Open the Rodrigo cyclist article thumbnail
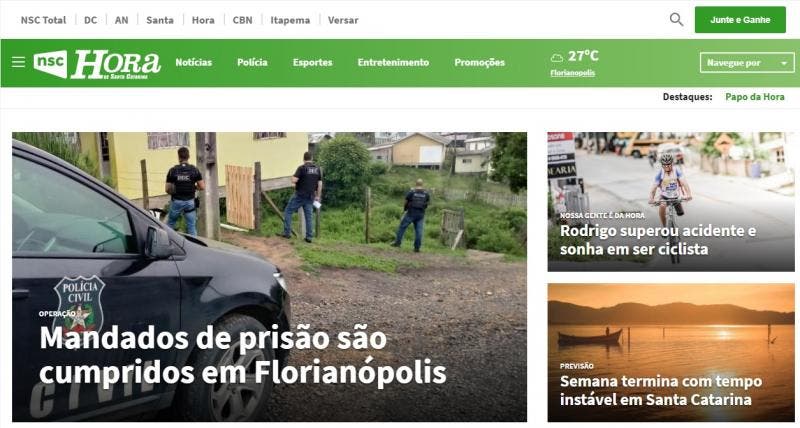Viewport: 800px width, 428px height. coord(671,202)
